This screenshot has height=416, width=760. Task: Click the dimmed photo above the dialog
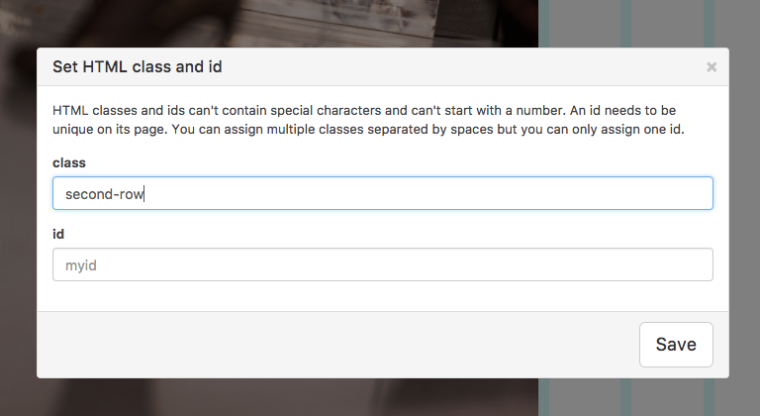point(300,22)
